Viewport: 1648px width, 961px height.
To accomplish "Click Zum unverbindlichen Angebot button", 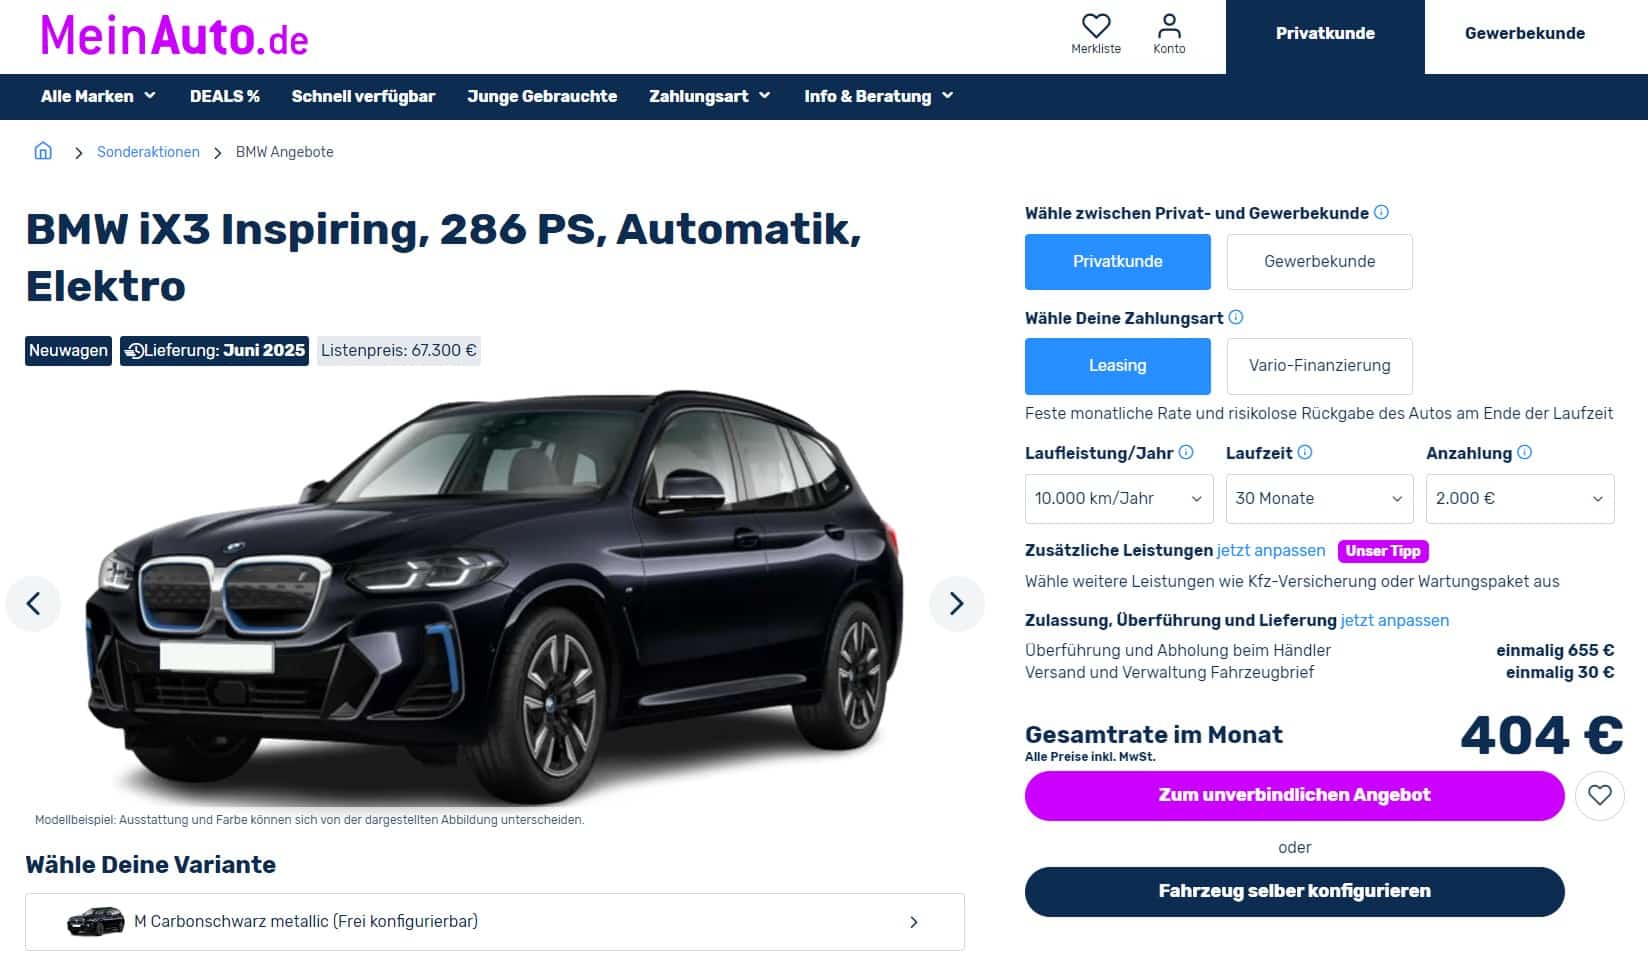I will pos(1294,795).
